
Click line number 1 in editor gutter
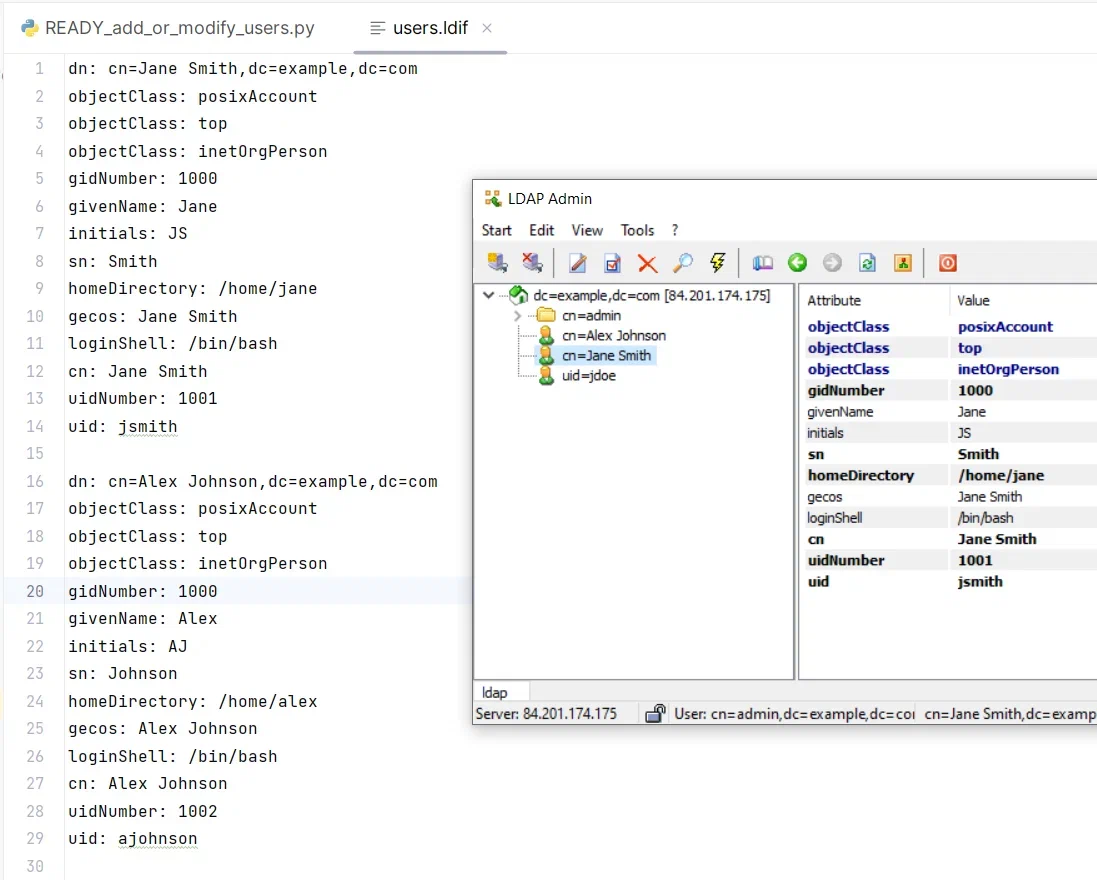point(39,69)
